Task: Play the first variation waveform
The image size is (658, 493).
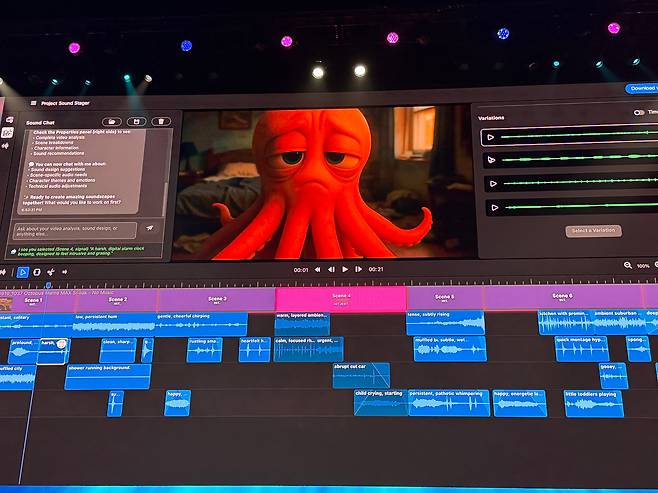Action: click(x=491, y=136)
